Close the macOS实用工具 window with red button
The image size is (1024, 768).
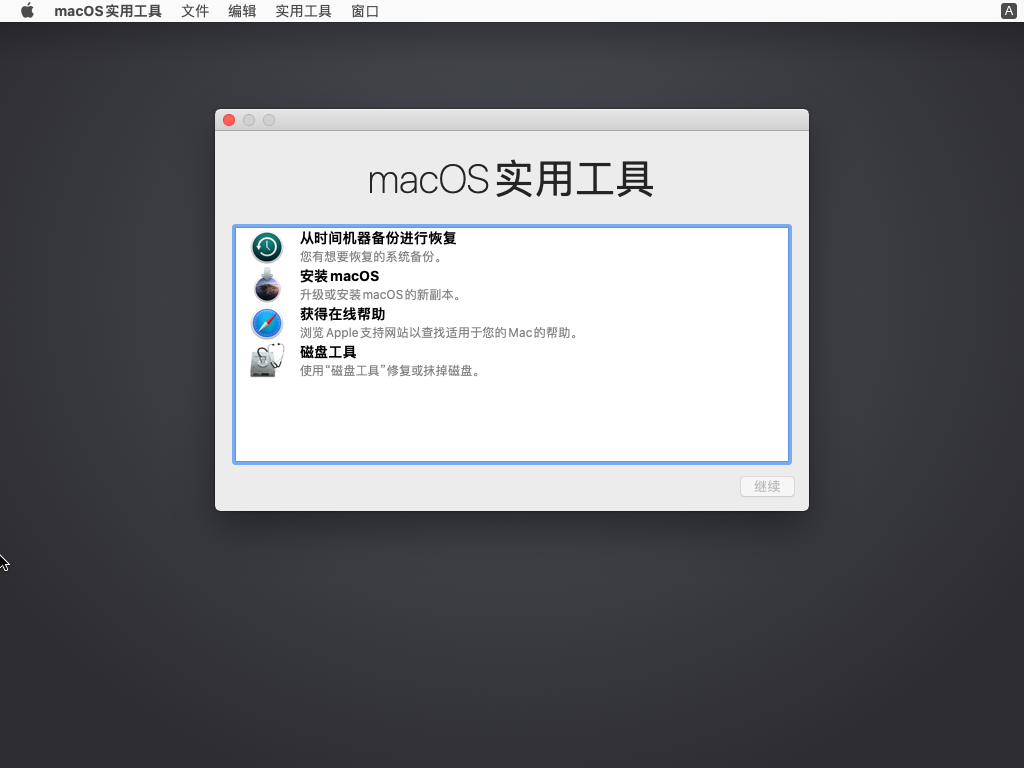coord(229,120)
